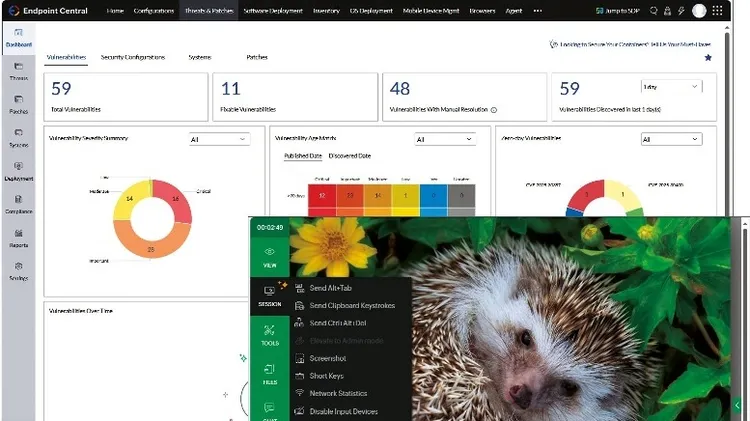The image size is (750, 421).
Task: Click the Send Ctrl+Alt+Del option
Action: [339, 322]
